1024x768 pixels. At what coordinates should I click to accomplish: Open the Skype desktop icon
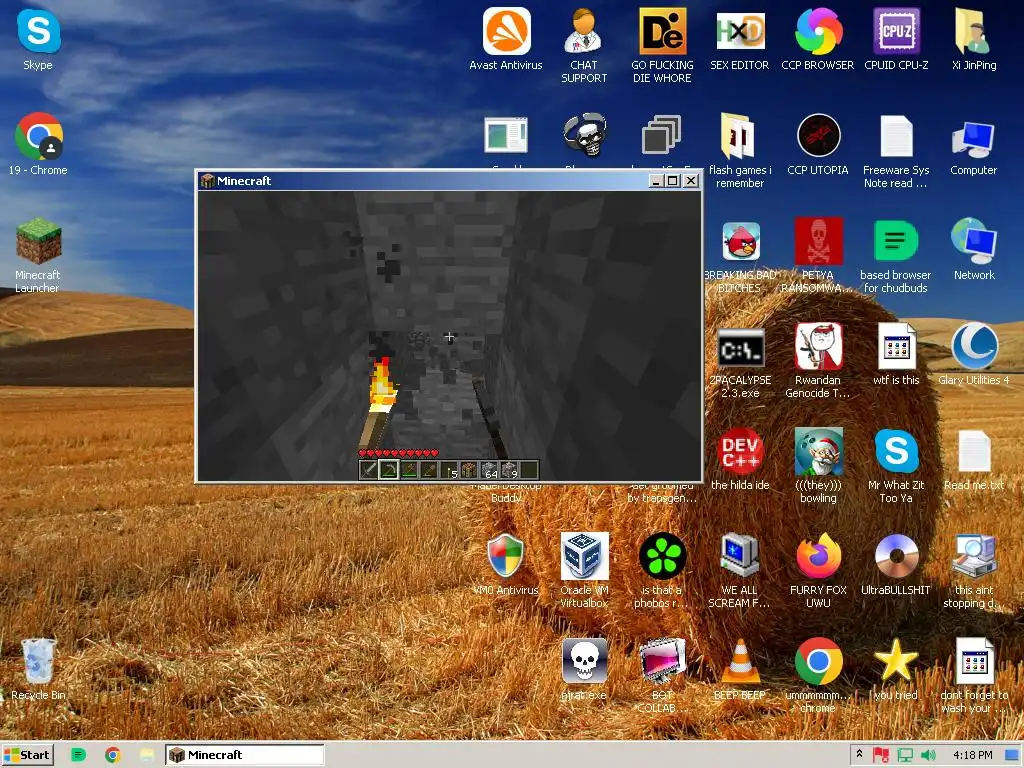pos(38,39)
